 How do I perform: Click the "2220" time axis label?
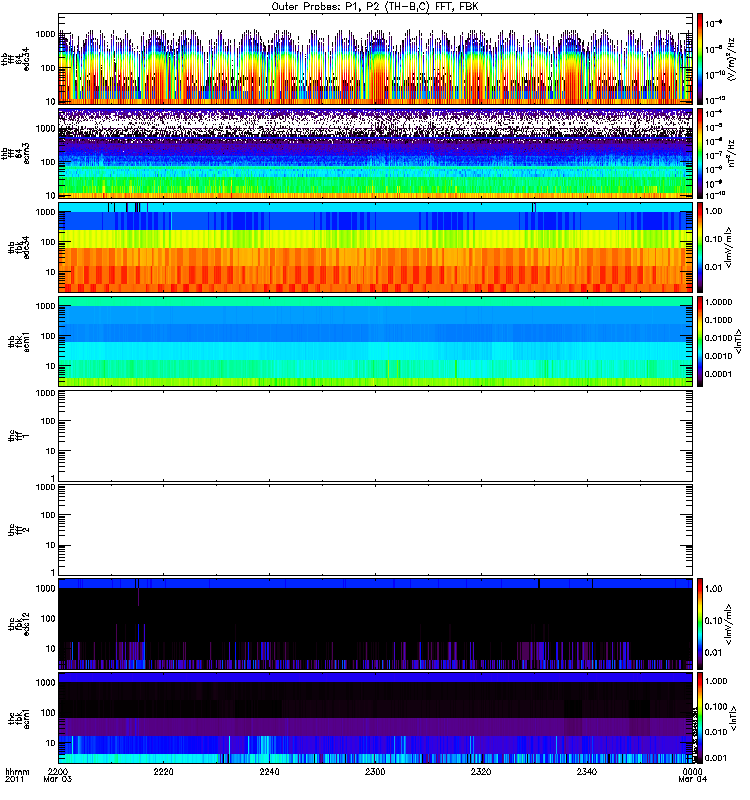[x=163, y=771]
